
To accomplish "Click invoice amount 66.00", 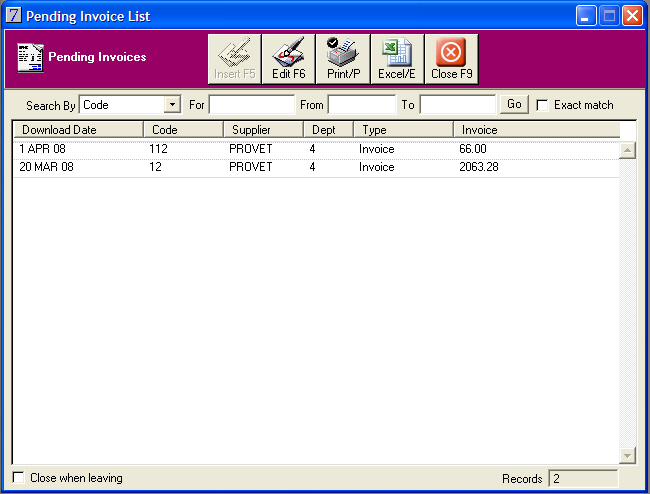I will click(x=473, y=149).
